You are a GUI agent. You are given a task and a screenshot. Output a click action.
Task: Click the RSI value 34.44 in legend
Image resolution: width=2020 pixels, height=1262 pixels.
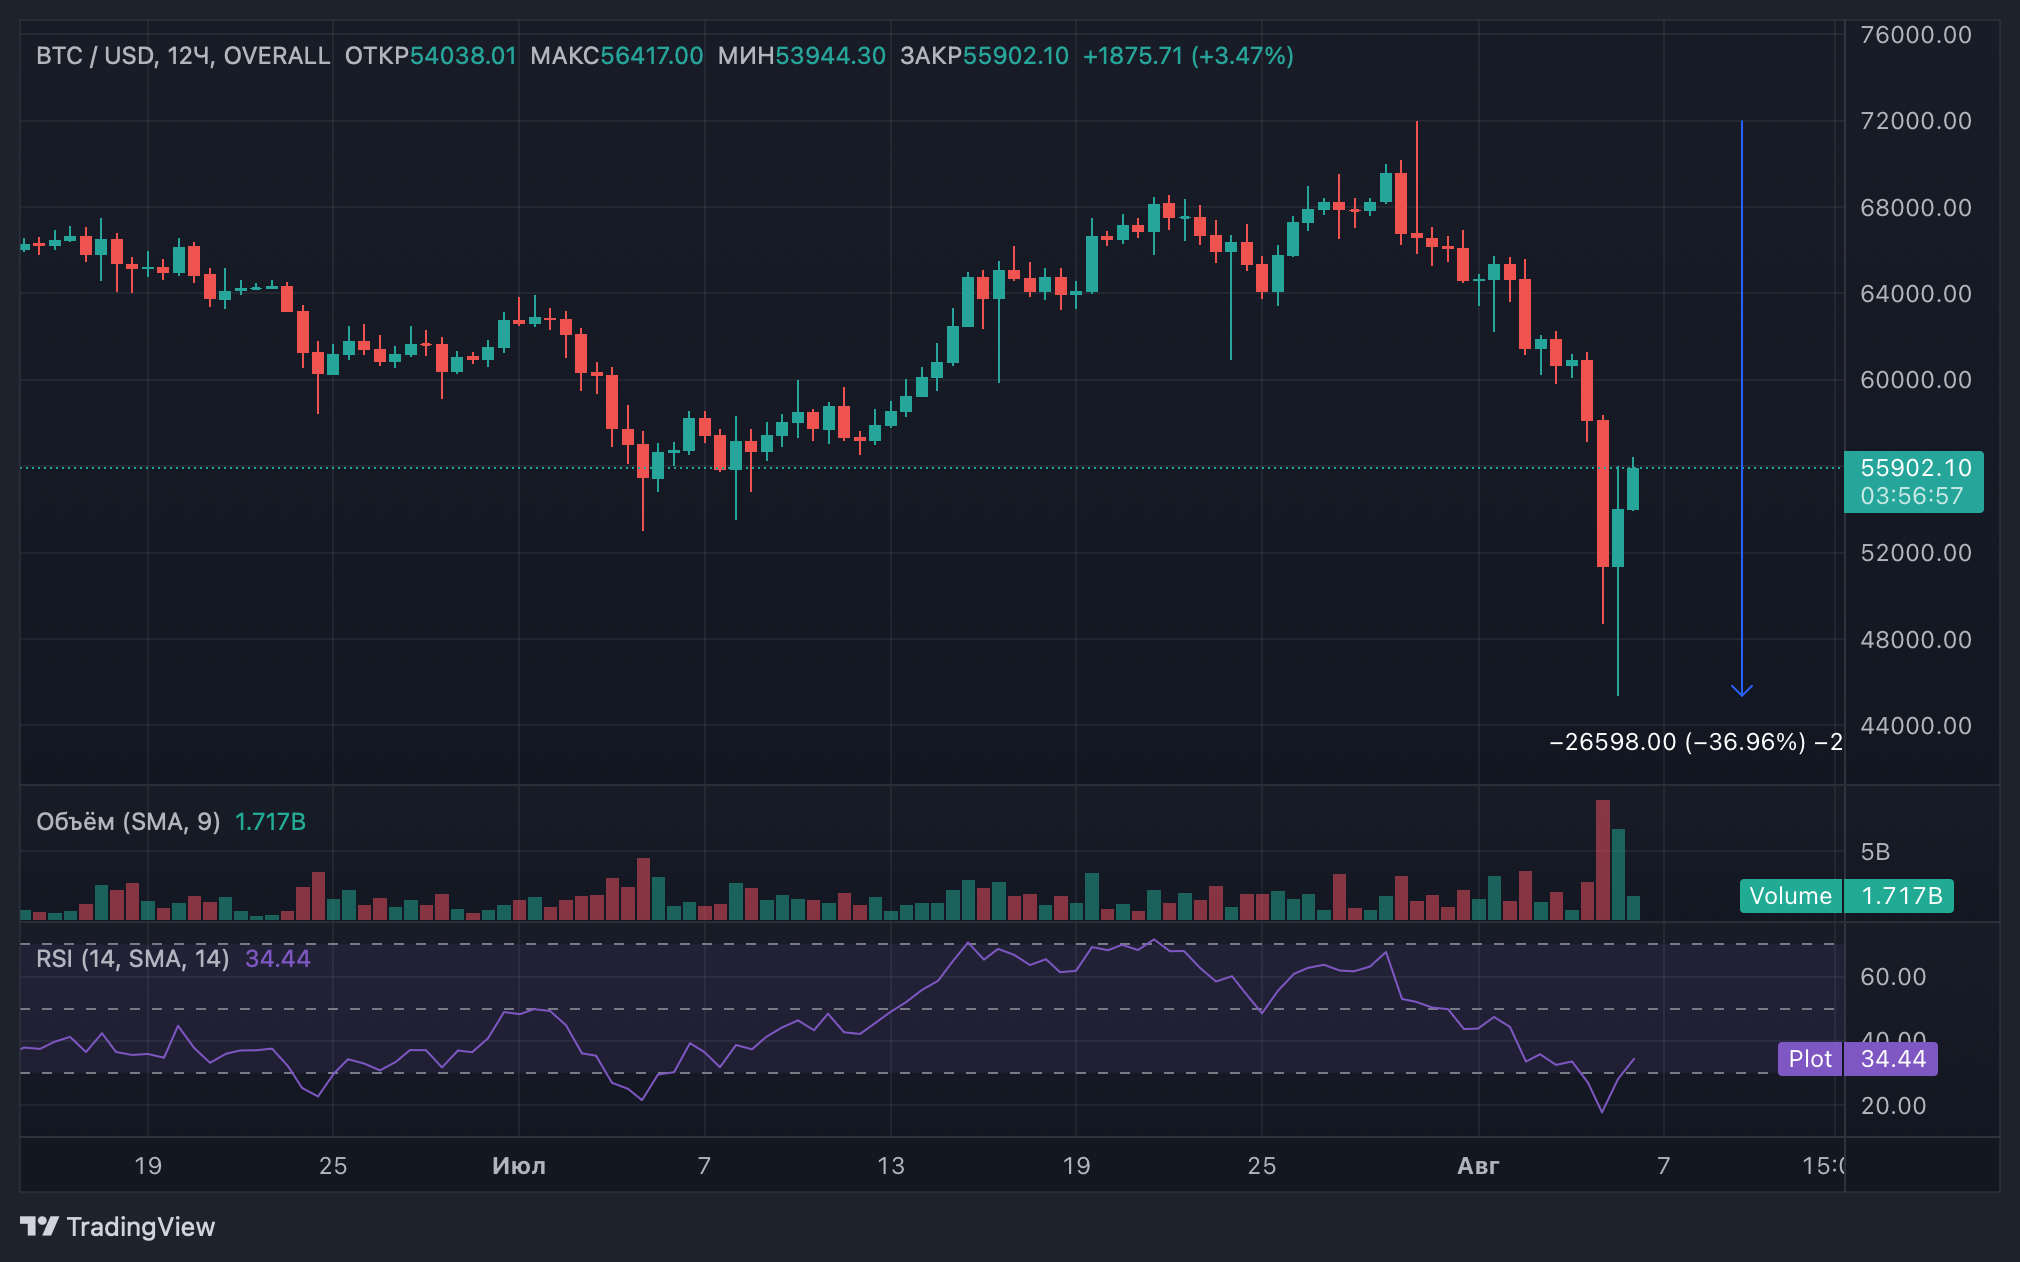[x=278, y=959]
